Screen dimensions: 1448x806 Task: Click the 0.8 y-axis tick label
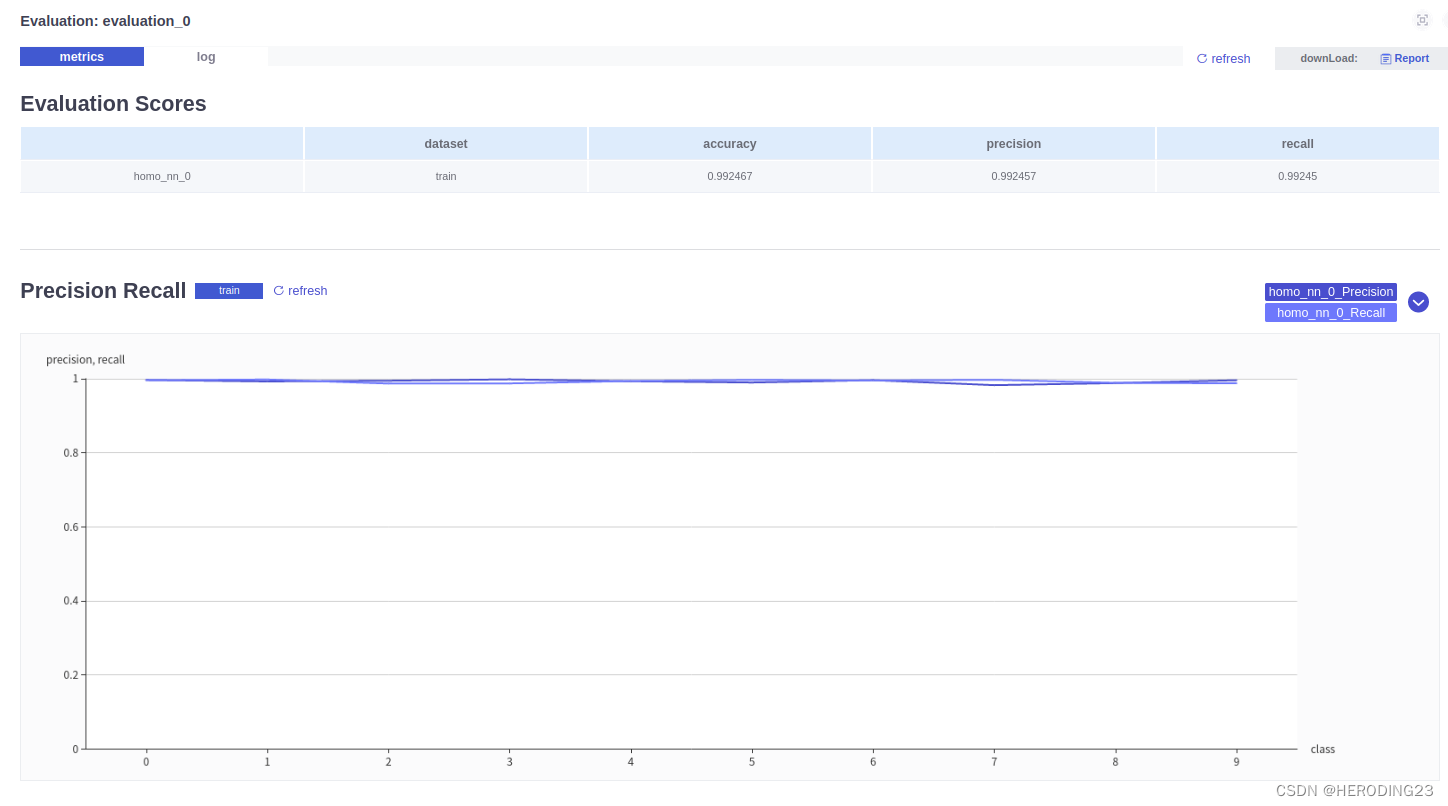point(70,453)
